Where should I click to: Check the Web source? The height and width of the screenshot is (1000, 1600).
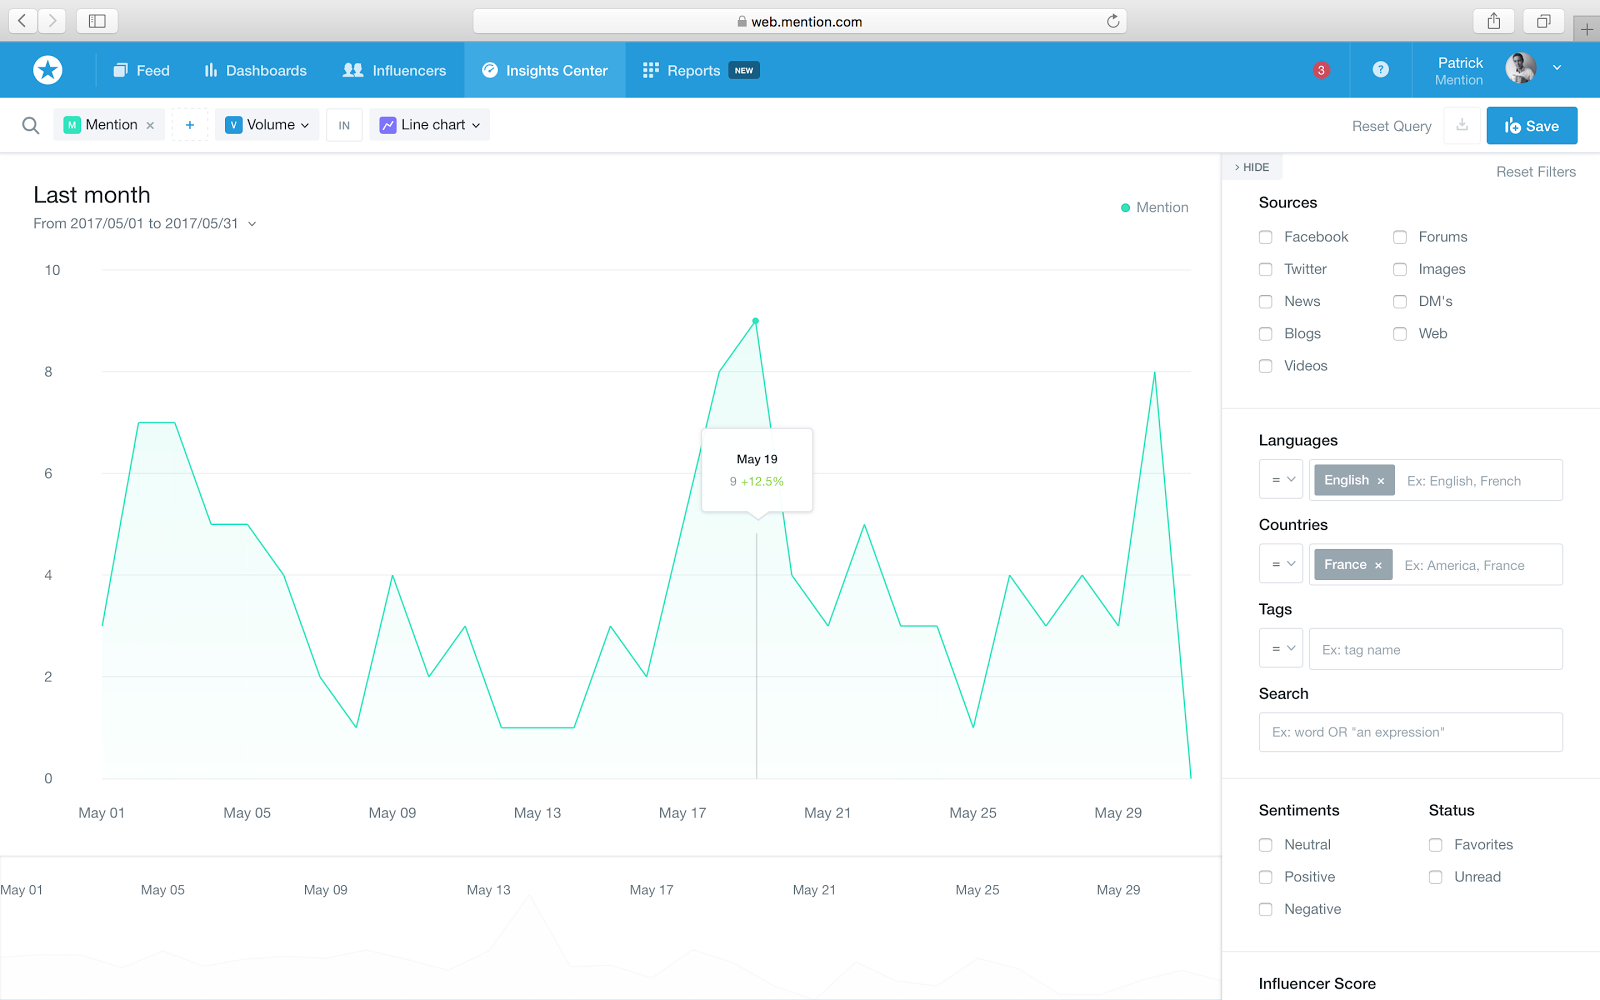pyautogui.click(x=1400, y=334)
